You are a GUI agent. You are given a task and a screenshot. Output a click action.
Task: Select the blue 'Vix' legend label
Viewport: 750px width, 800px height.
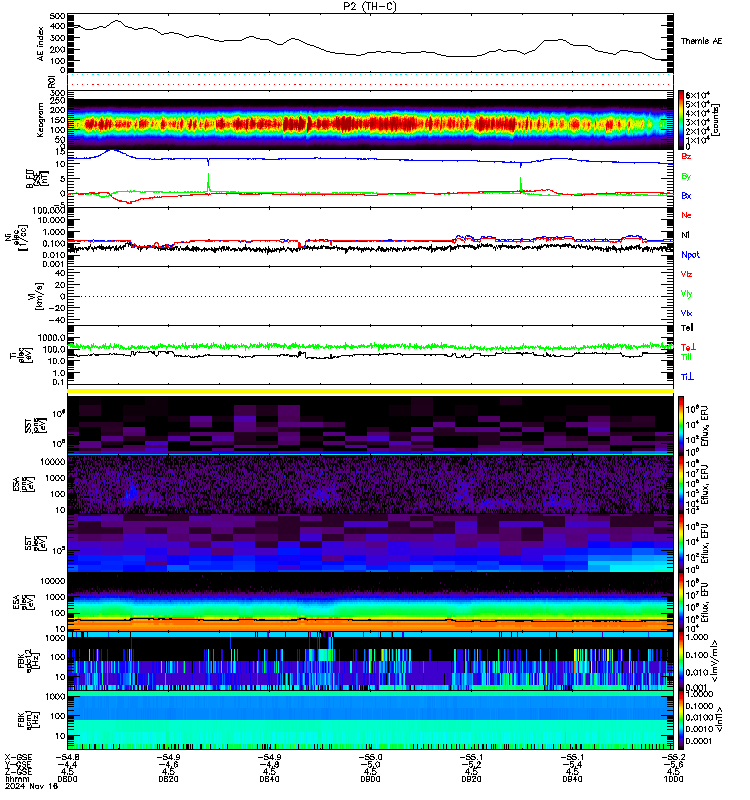[x=686, y=313]
